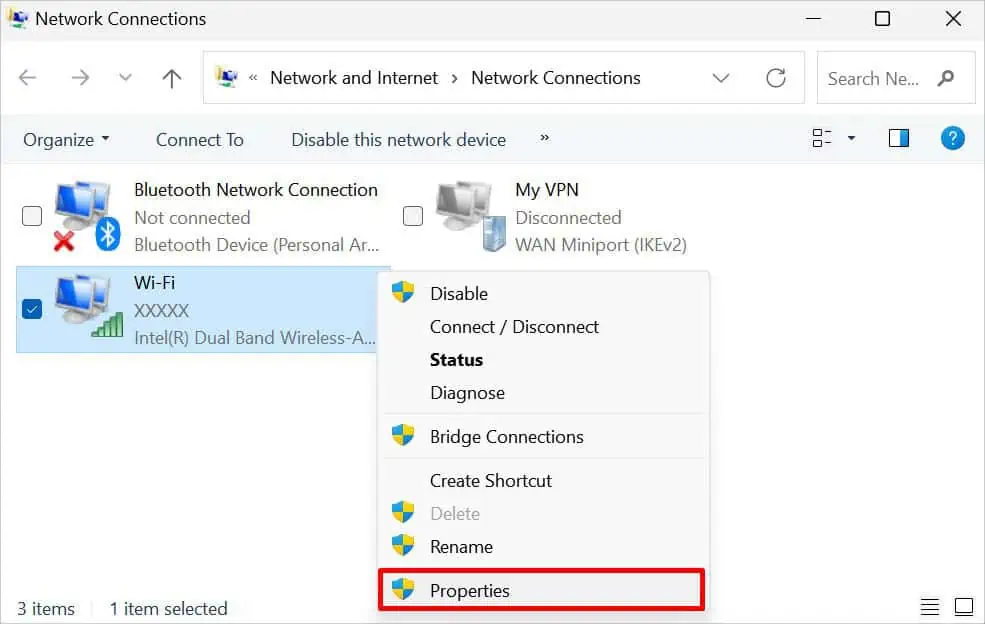Switch to details view using status bar icon
Image resolution: width=985 pixels, height=624 pixels.
coord(930,607)
